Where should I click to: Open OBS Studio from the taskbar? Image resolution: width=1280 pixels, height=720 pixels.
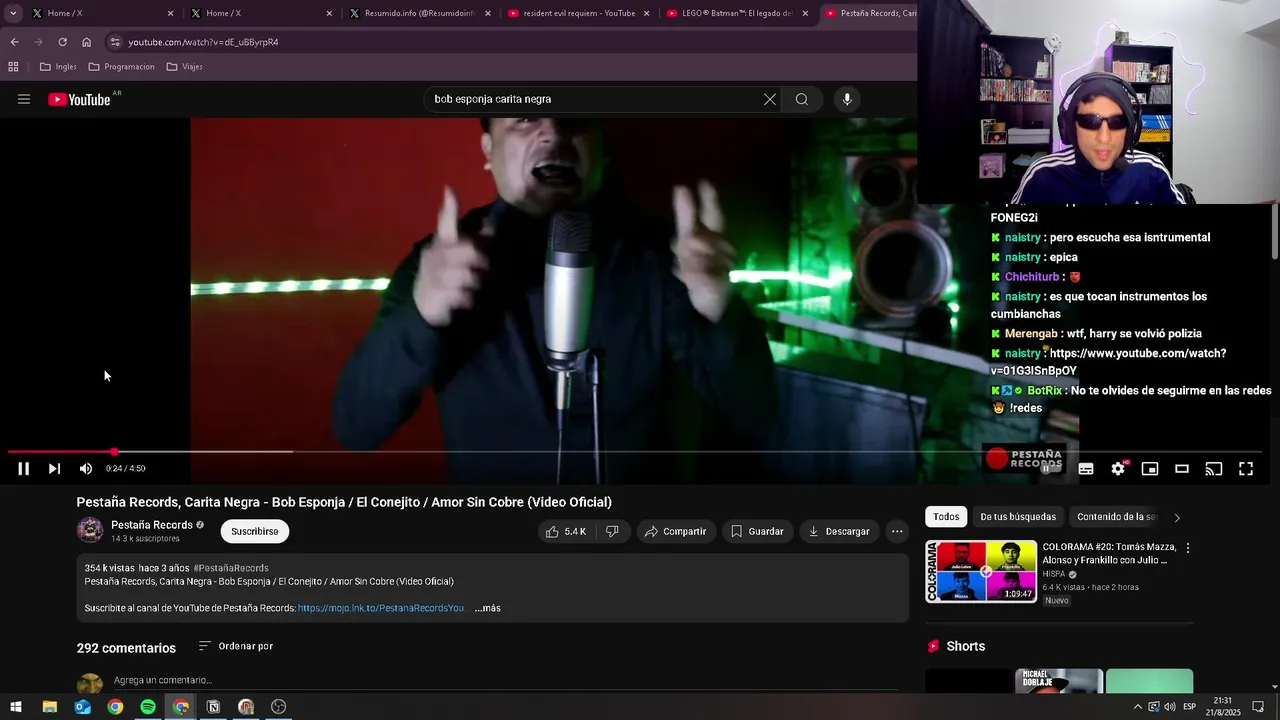coord(279,707)
